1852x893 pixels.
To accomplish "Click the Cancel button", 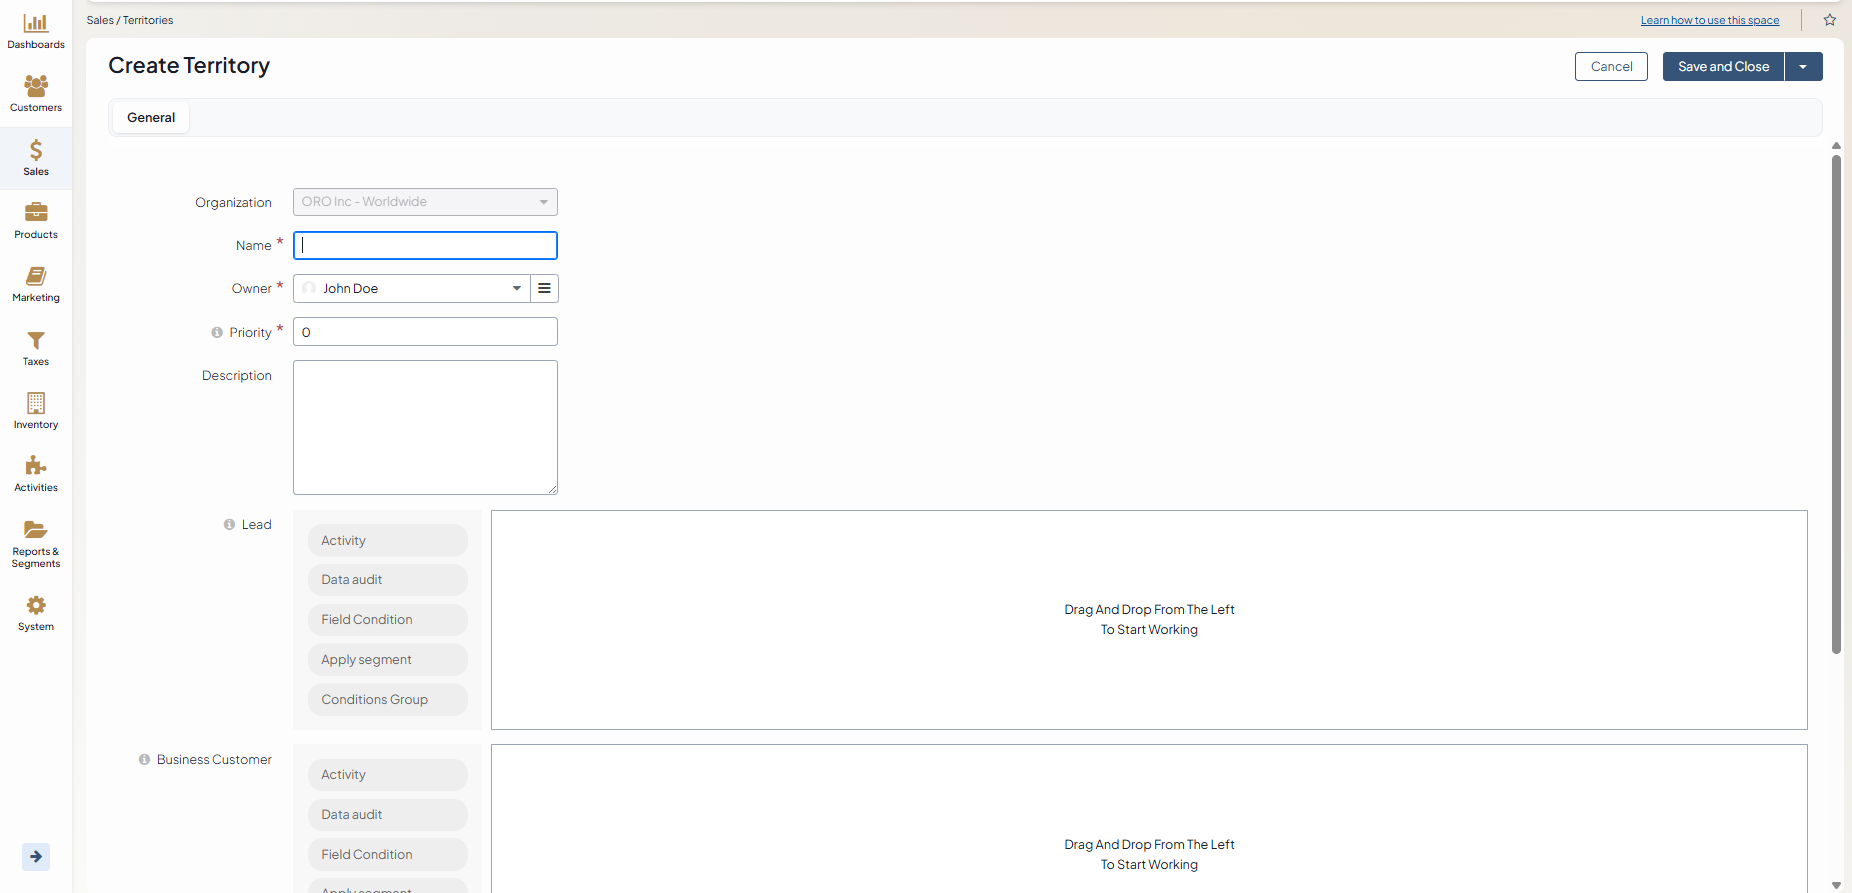I will (1611, 67).
